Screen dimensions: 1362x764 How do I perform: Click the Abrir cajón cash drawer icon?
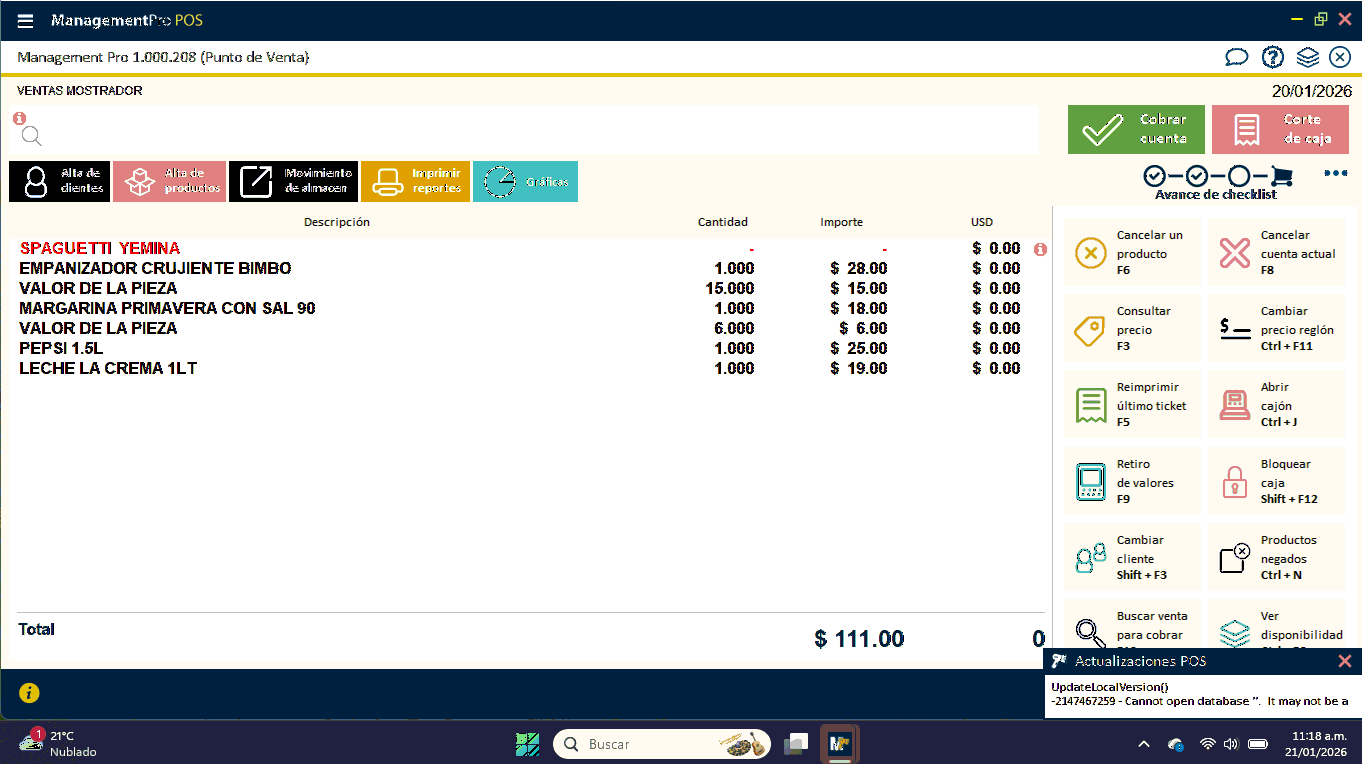[x=1235, y=406]
